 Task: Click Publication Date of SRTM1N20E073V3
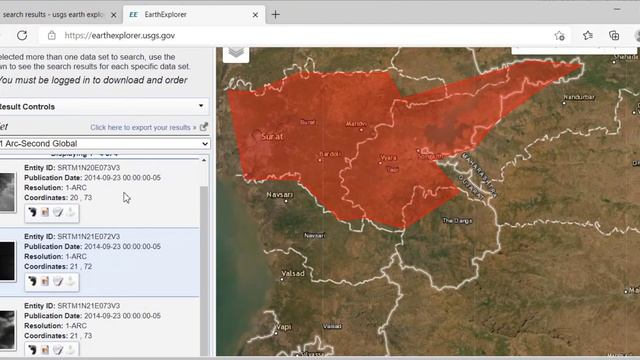pyautogui.click(x=92, y=178)
